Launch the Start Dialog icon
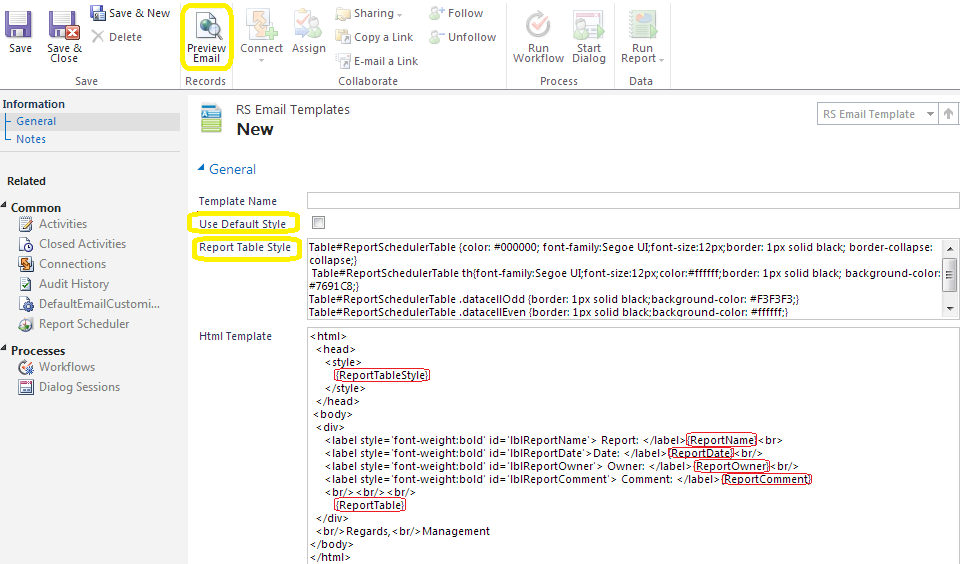 click(x=588, y=27)
